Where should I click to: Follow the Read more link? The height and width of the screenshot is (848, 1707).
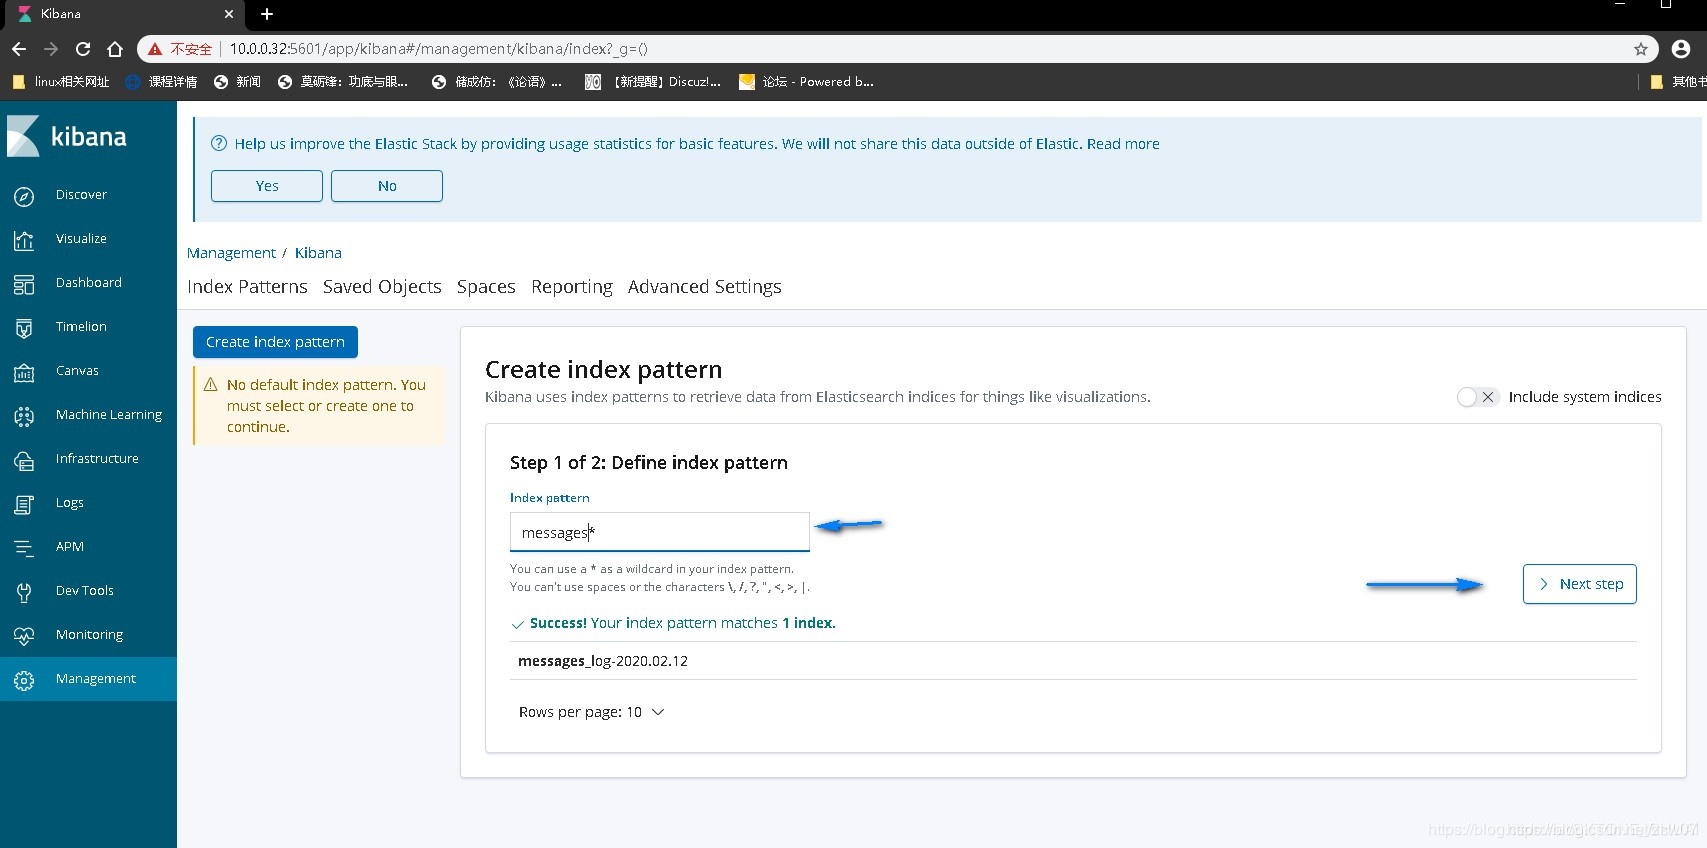[1123, 144]
